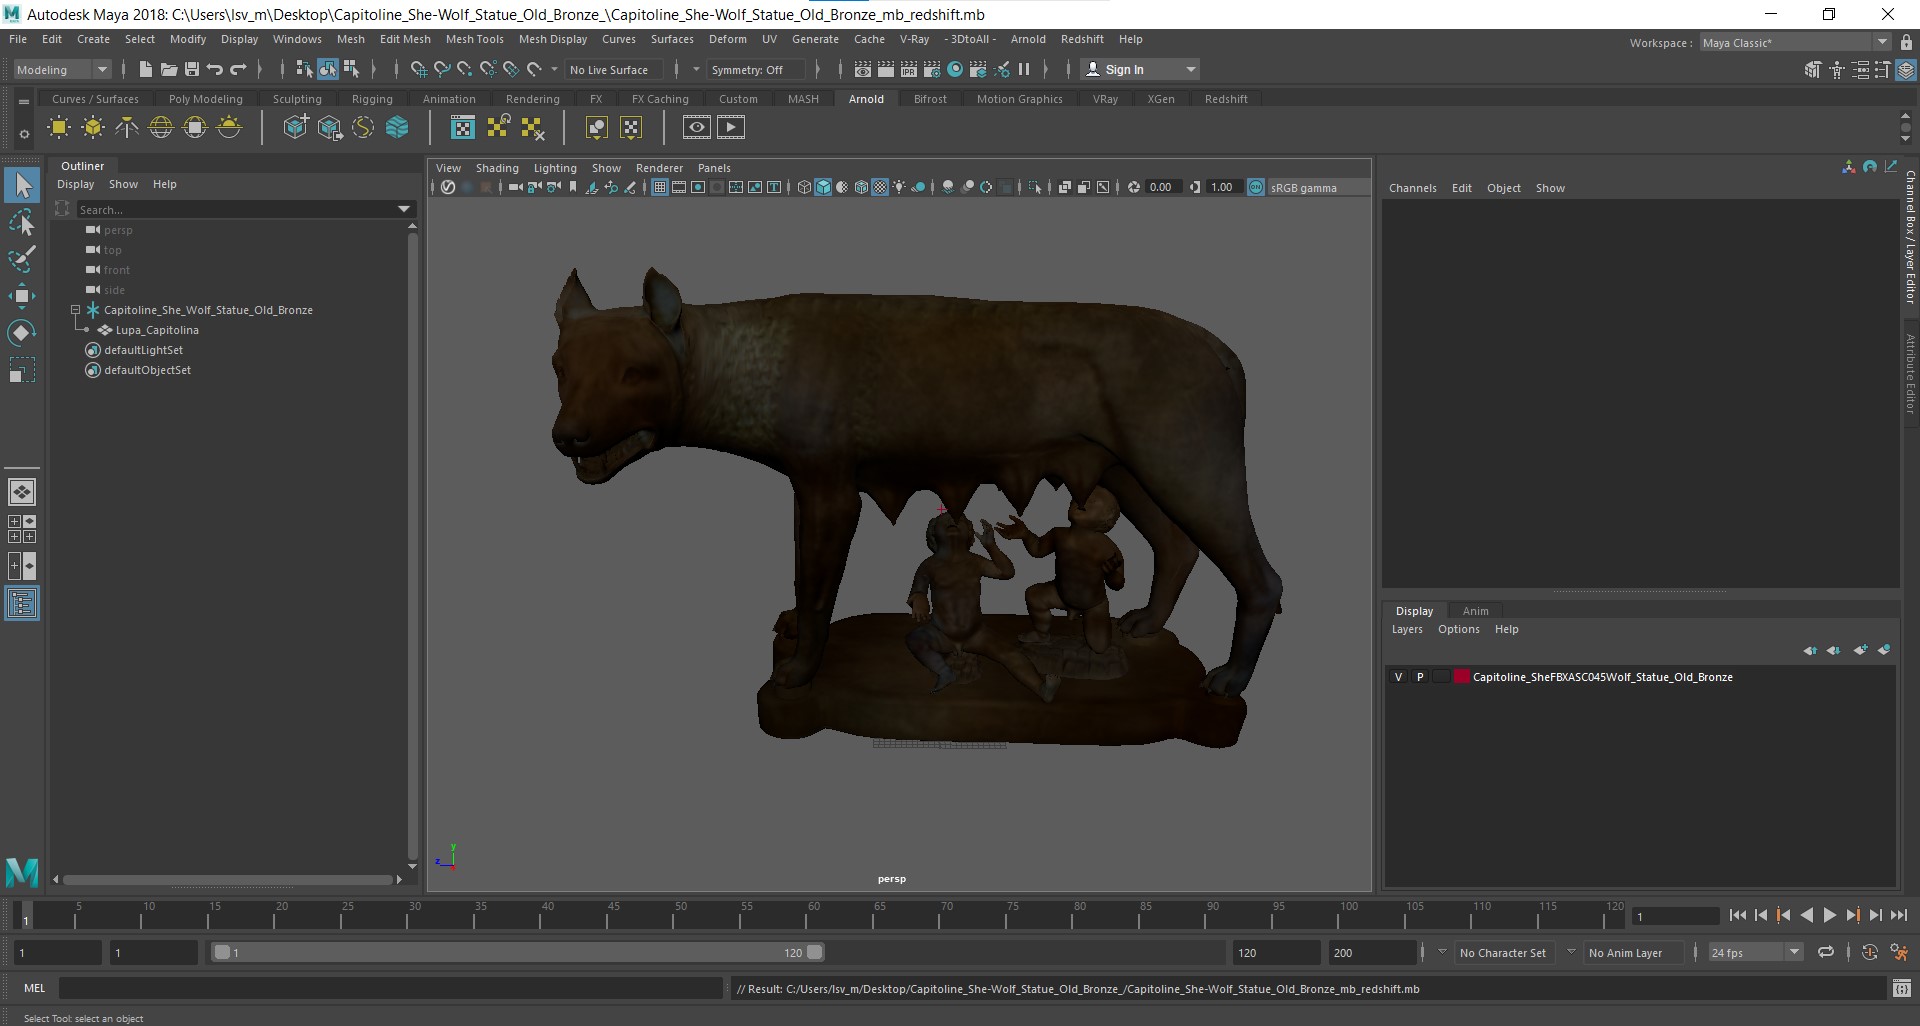Click the time range slider bar

click(518, 952)
